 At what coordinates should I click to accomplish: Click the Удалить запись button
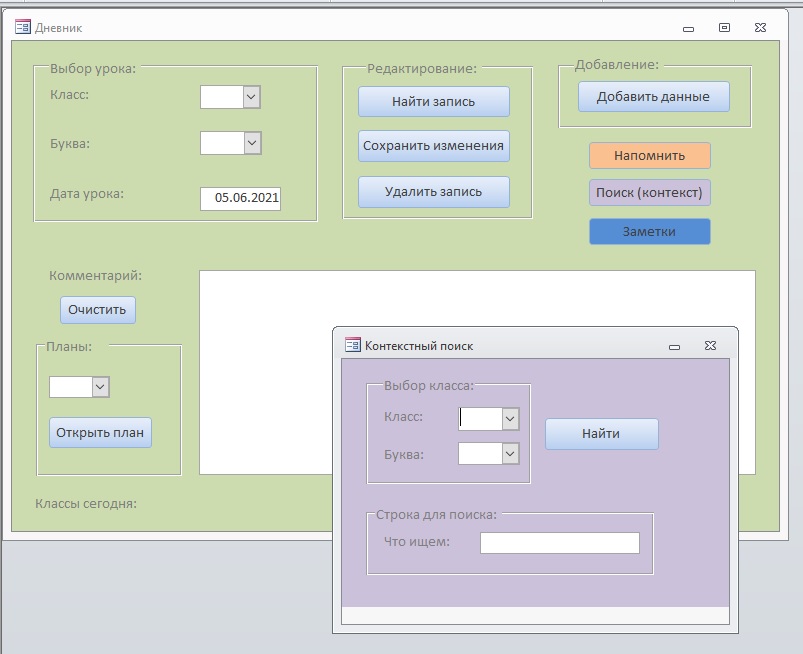434,192
